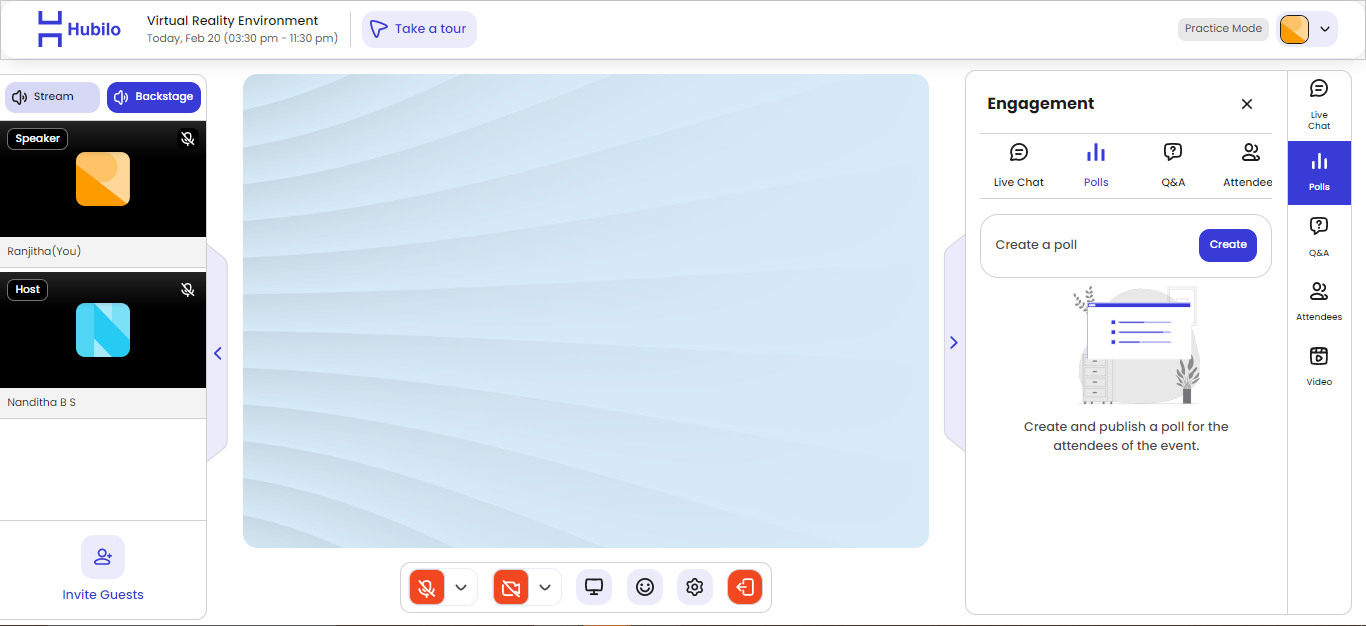Click the event date and time text
1366x626 pixels.
pos(243,39)
